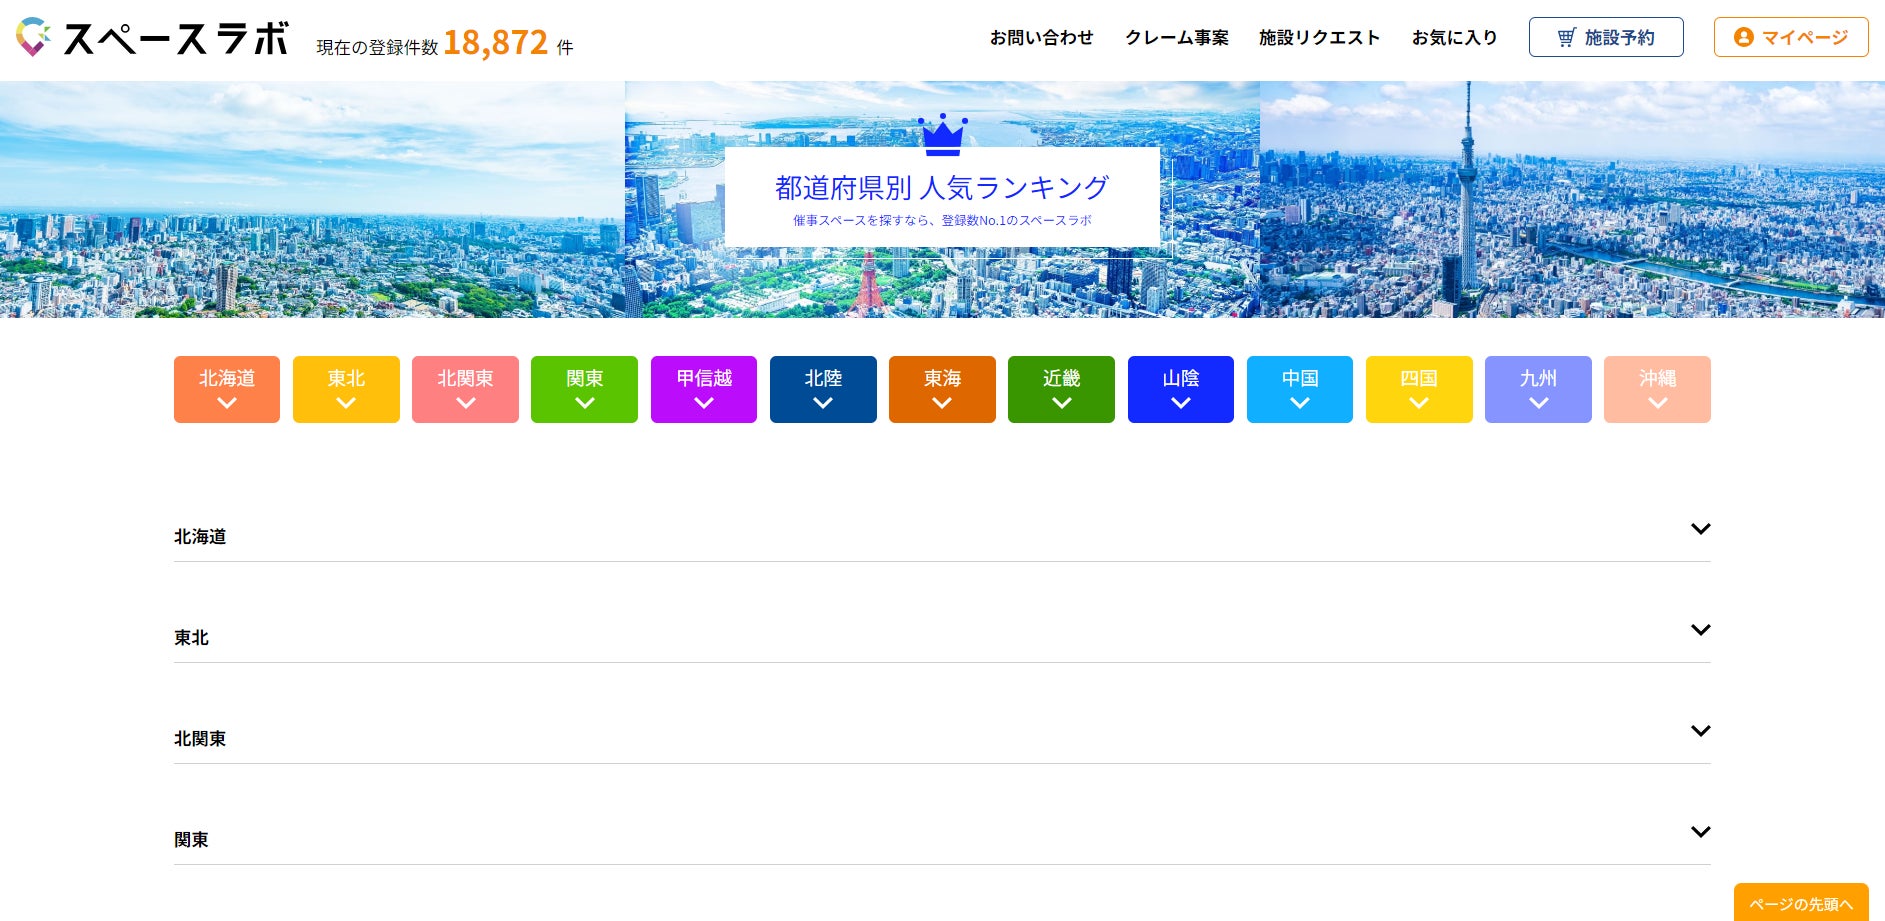The width and height of the screenshot is (1885, 921).
Task: Click the registered count 18,872
Action: point(495,42)
